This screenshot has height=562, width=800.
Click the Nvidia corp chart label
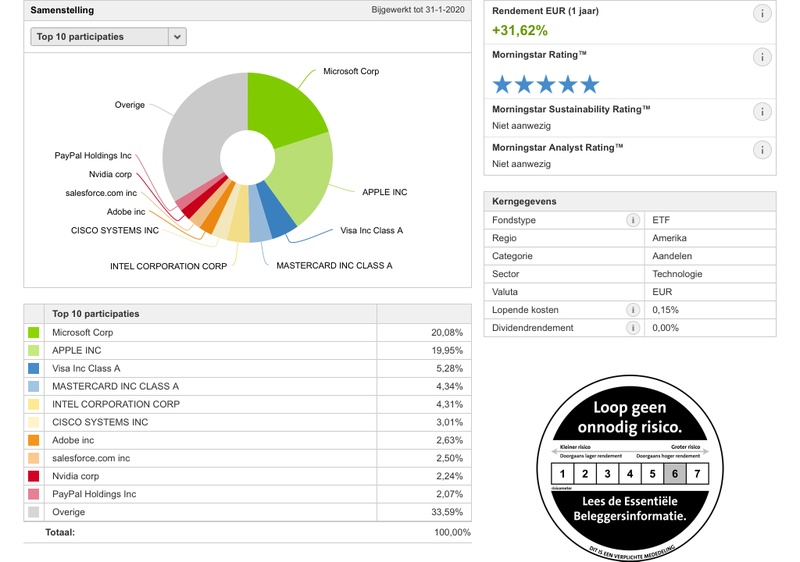point(110,174)
